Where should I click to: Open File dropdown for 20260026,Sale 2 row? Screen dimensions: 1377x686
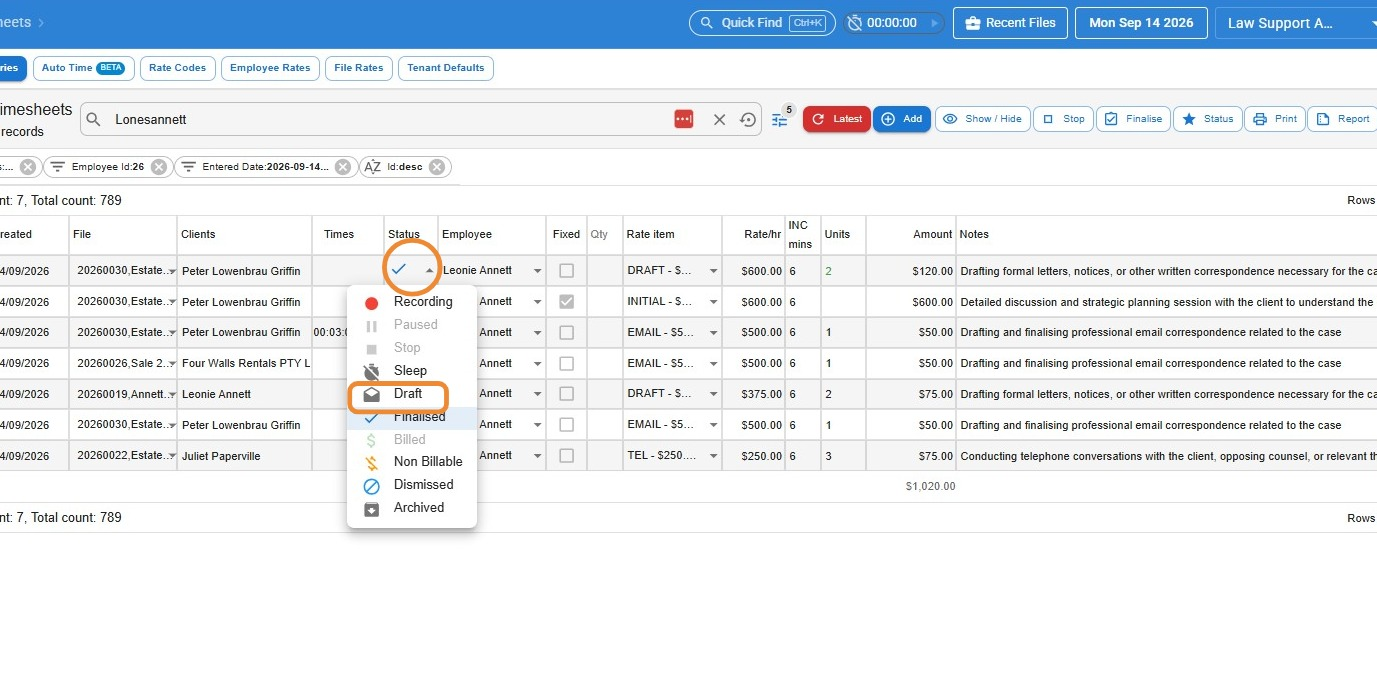pos(173,364)
